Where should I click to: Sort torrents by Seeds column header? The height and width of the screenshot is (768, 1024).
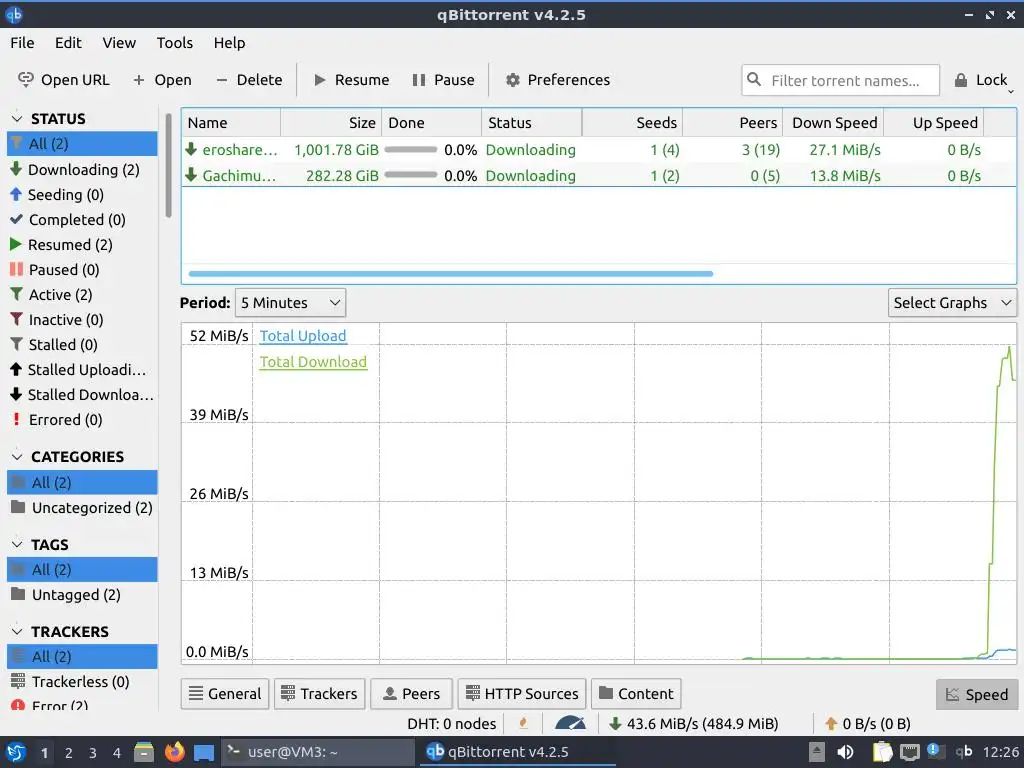[632, 123]
